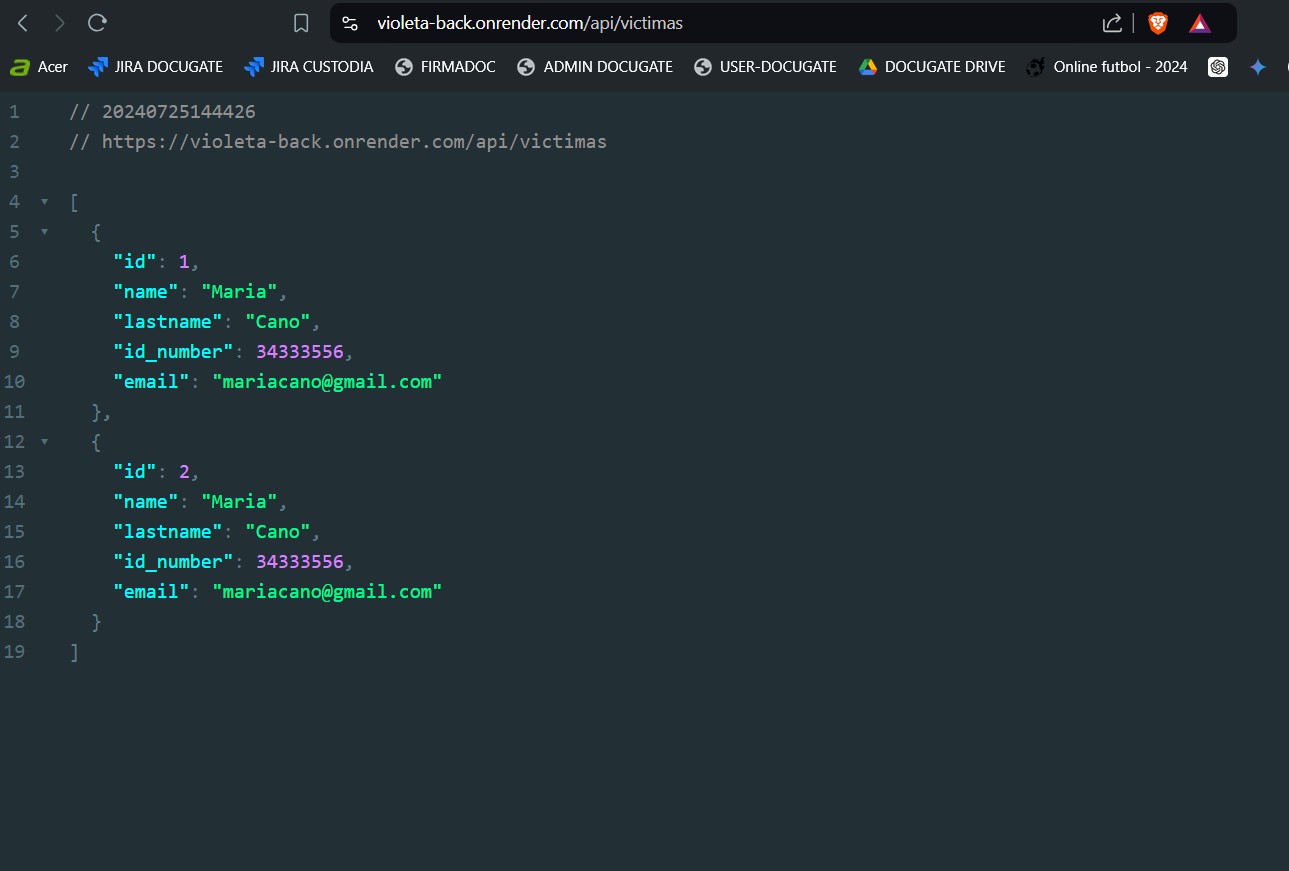Open the DOCUGATE DRIVE bookmark
Image resolution: width=1289 pixels, height=871 pixels.
click(x=932, y=67)
